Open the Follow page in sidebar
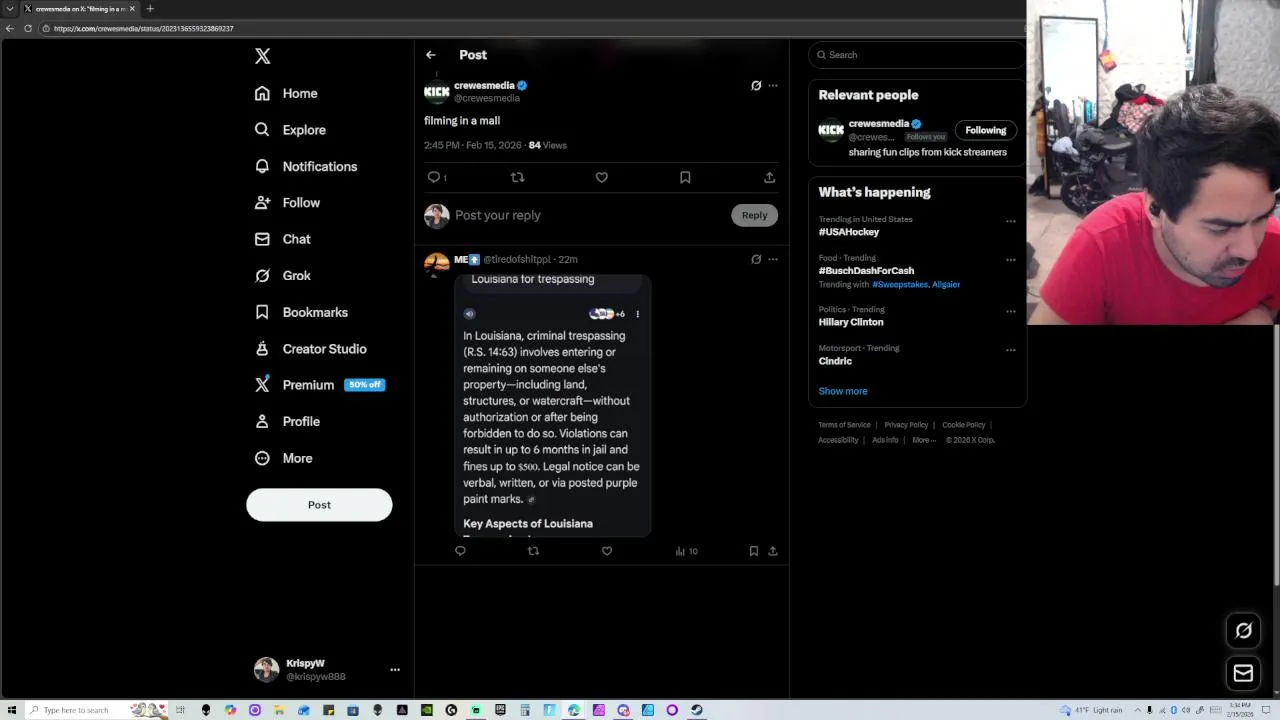Screen dimensions: 1280x720 pyautogui.click(x=287, y=202)
